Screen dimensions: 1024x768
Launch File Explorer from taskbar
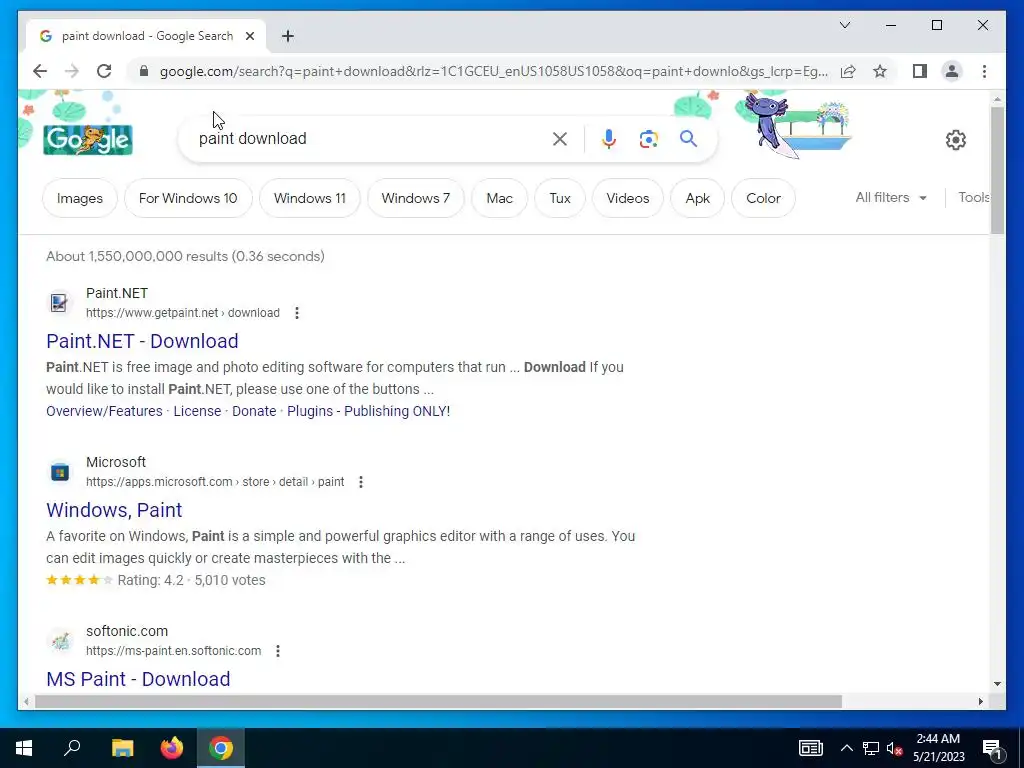pos(122,748)
